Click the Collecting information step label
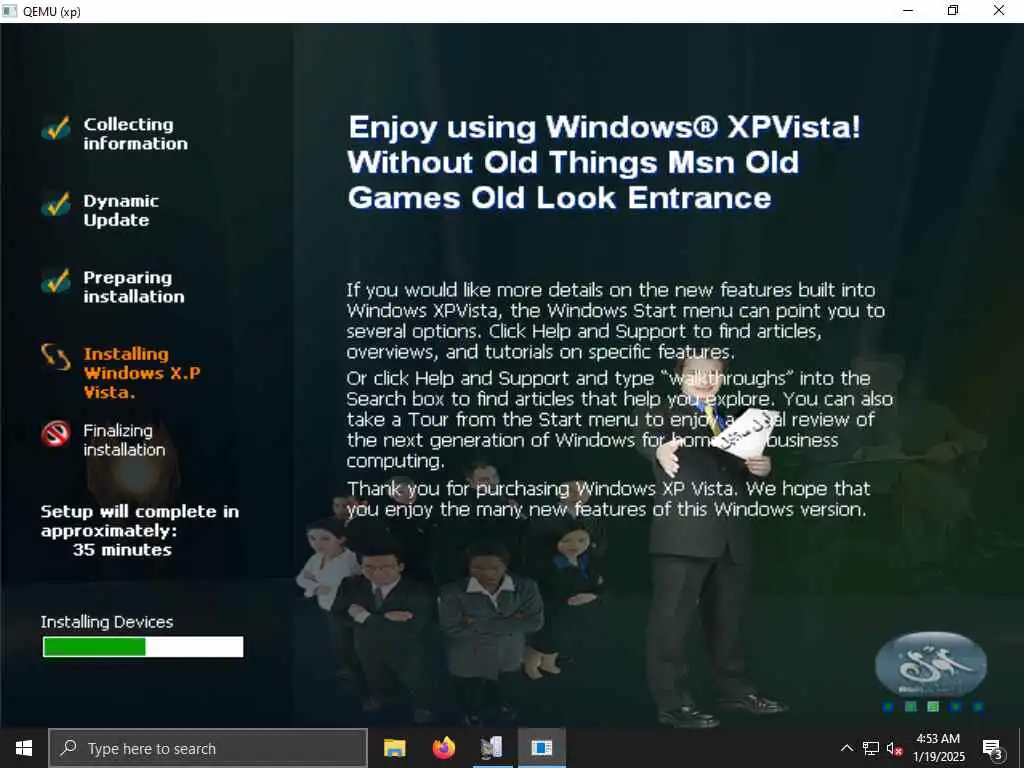The height and width of the screenshot is (768, 1024). click(135, 134)
